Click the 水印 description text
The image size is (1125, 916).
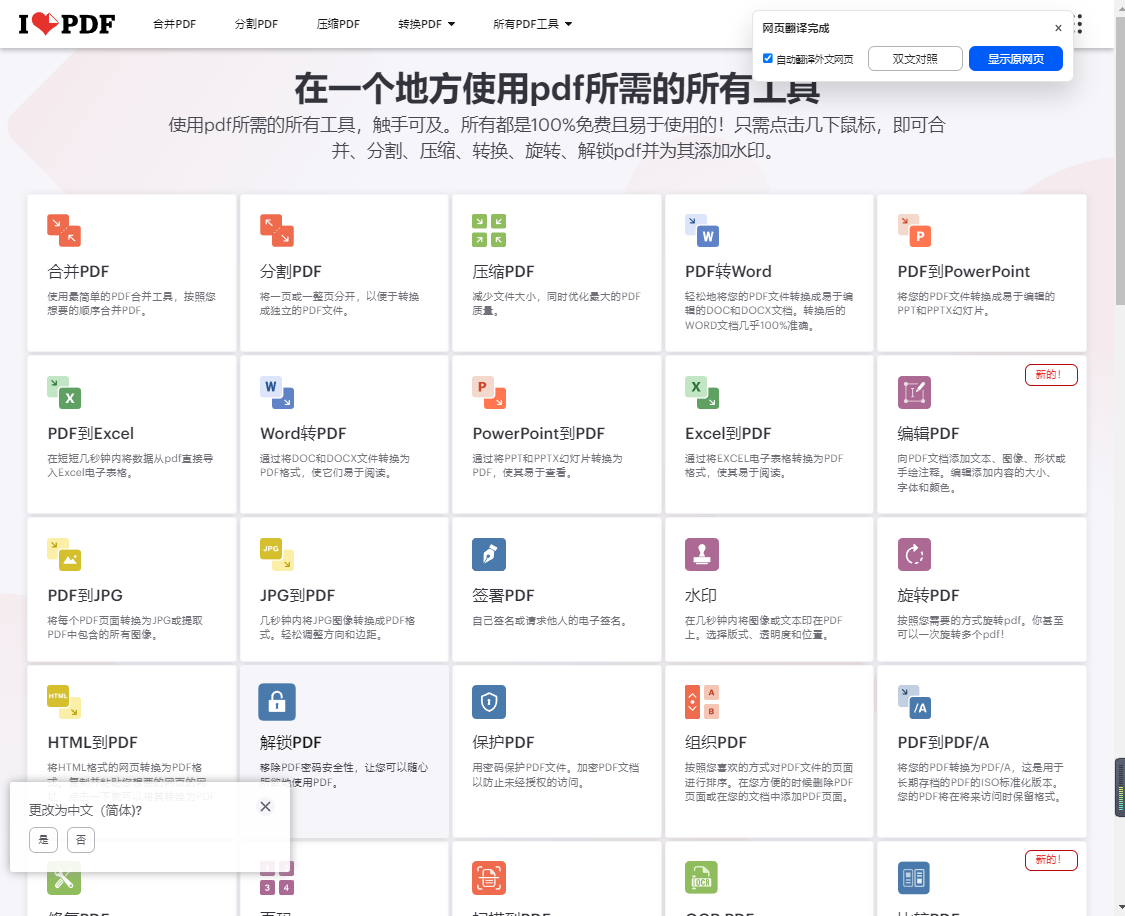click(763, 627)
